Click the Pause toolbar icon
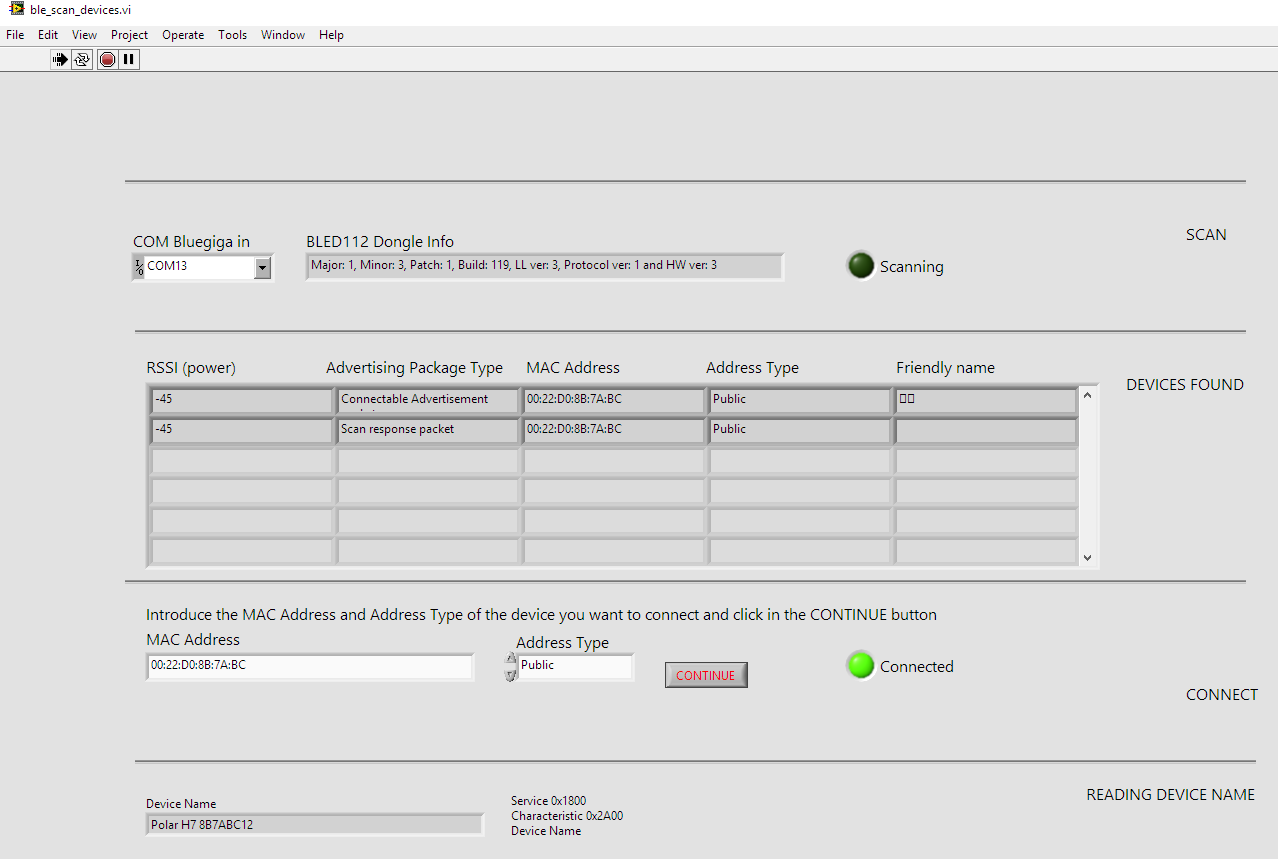Viewport: 1278px width, 859px height. pyautogui.click(x=129, y=60)
